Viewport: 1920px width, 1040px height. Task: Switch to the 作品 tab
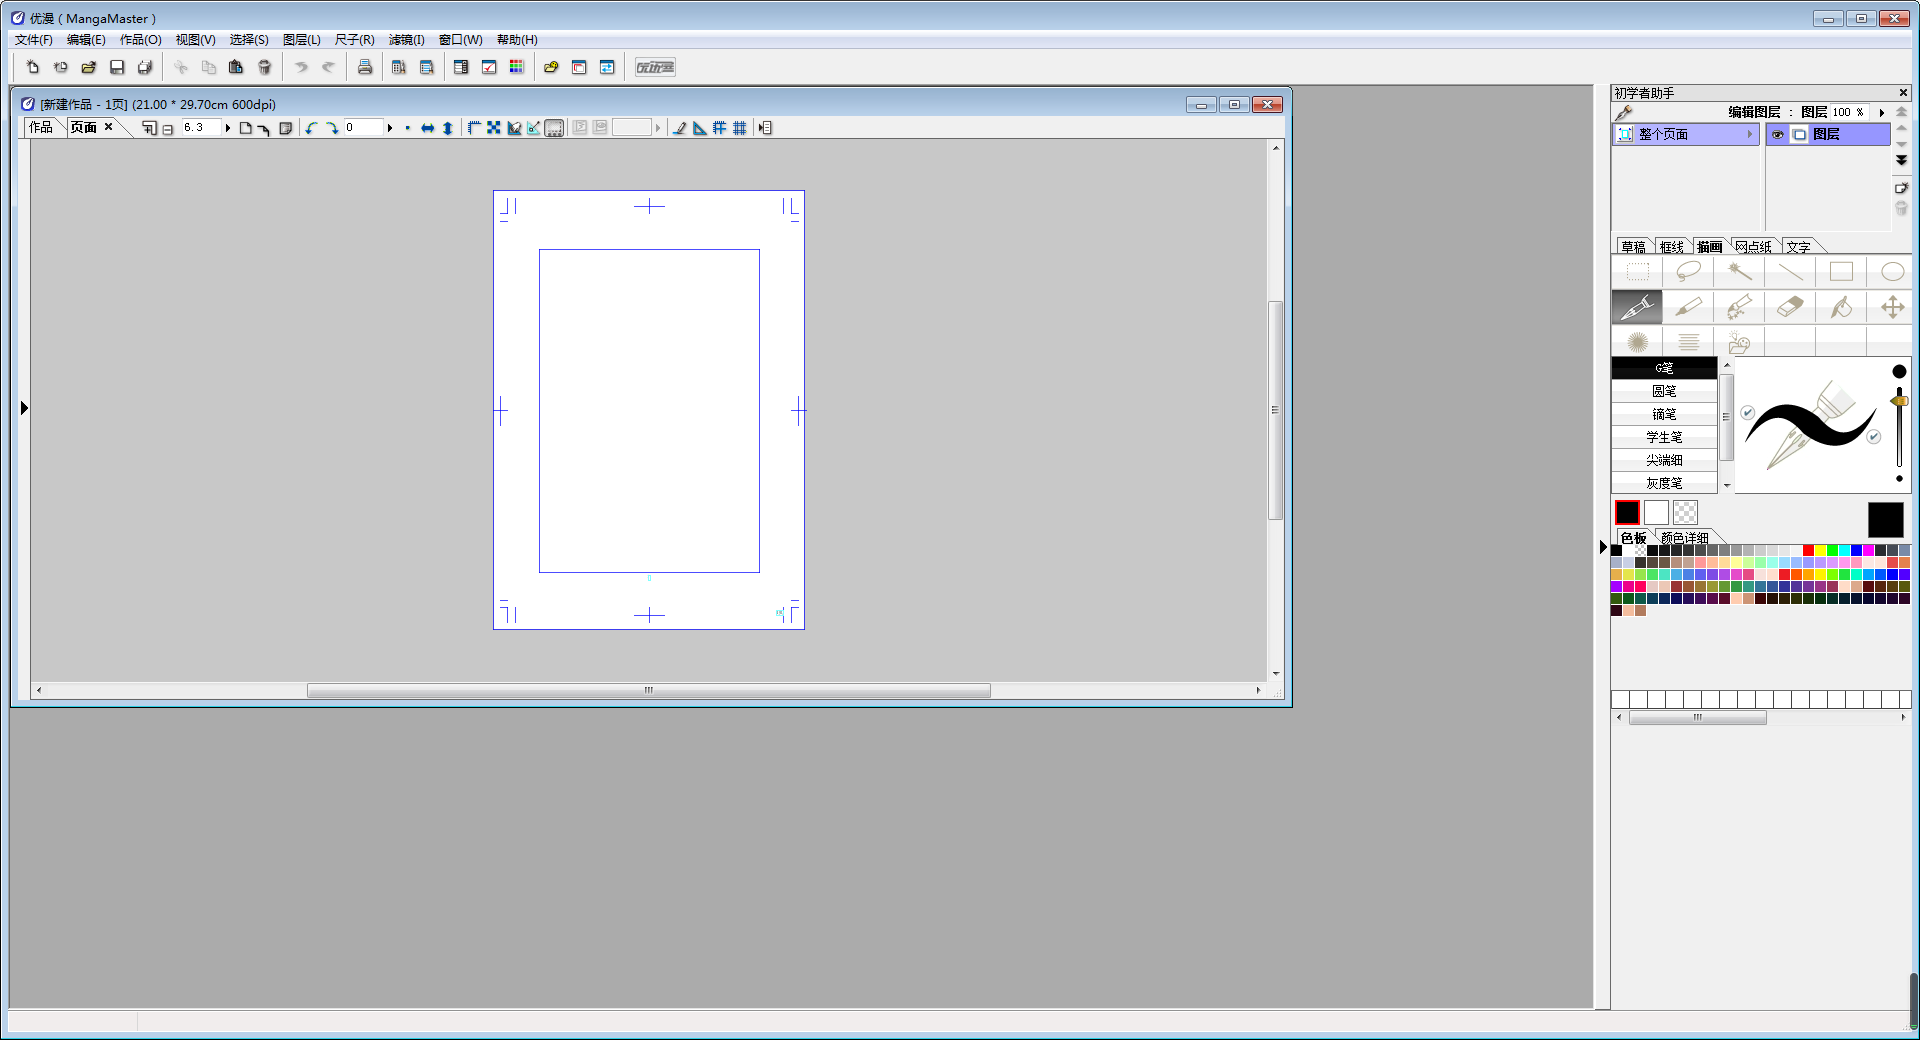pos(41,127)
